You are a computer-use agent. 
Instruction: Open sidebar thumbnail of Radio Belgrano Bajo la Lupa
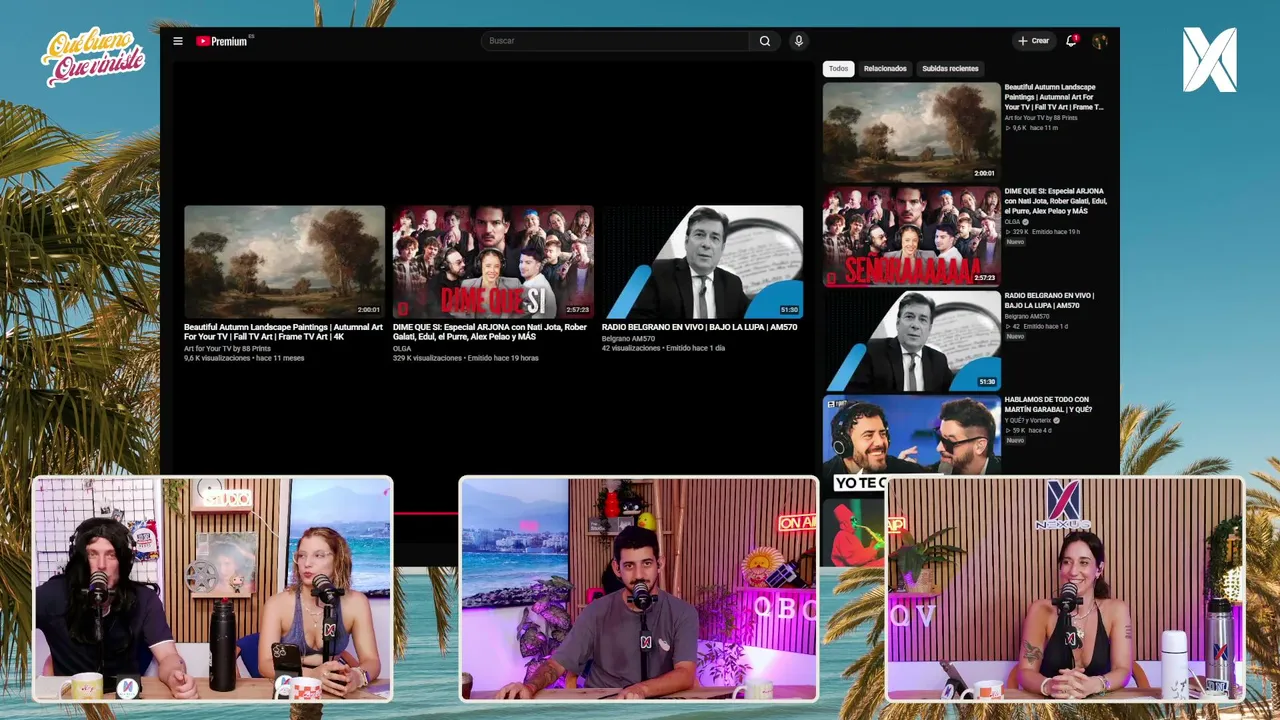911,340
